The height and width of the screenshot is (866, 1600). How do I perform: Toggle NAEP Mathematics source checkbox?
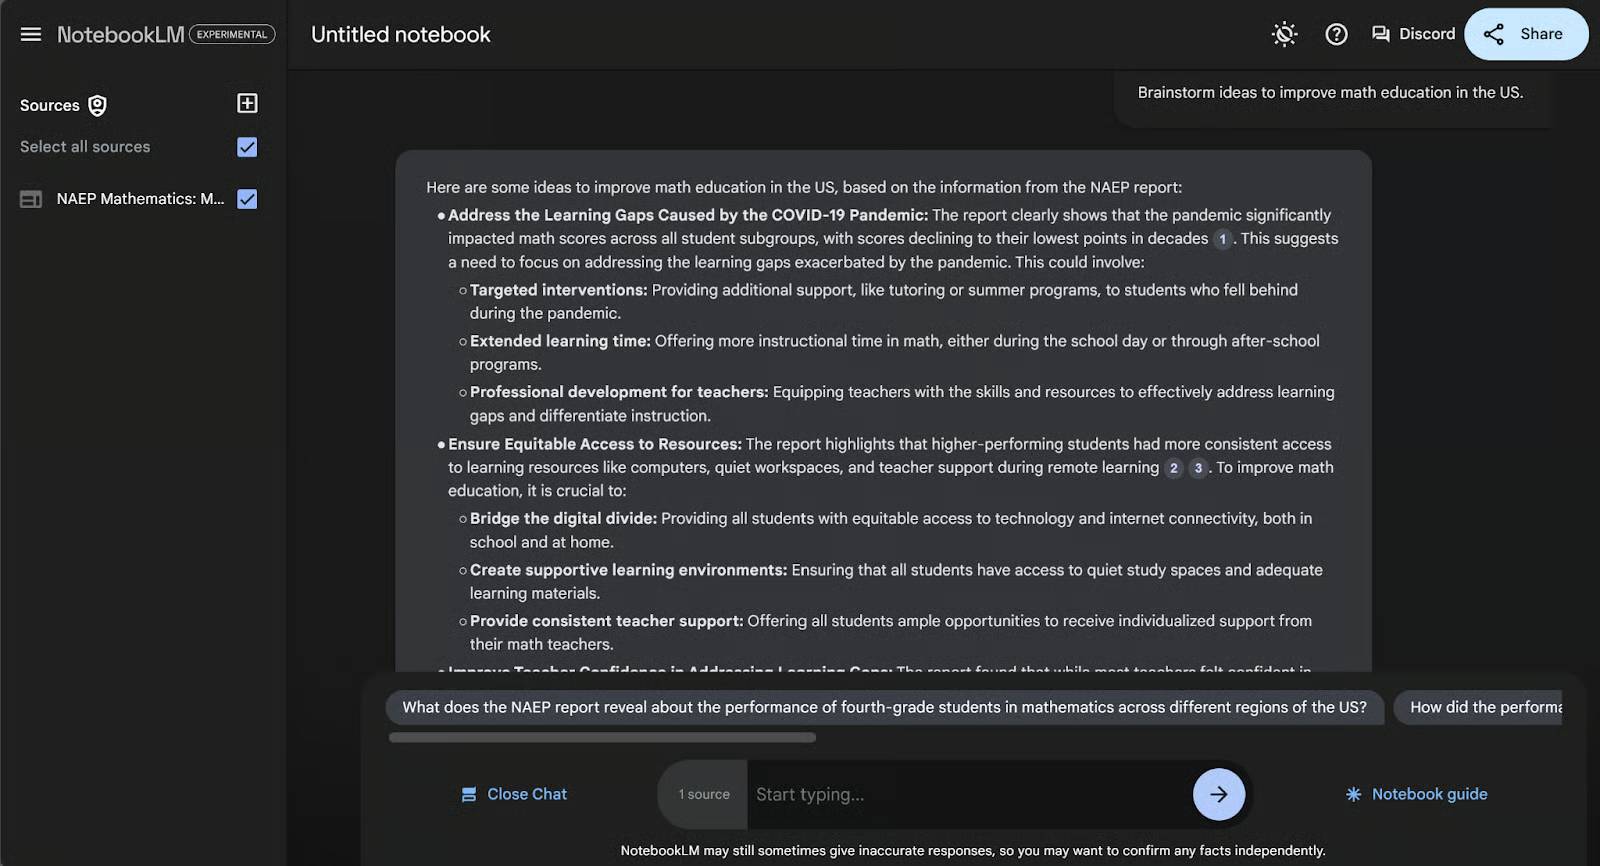point(247,199)
